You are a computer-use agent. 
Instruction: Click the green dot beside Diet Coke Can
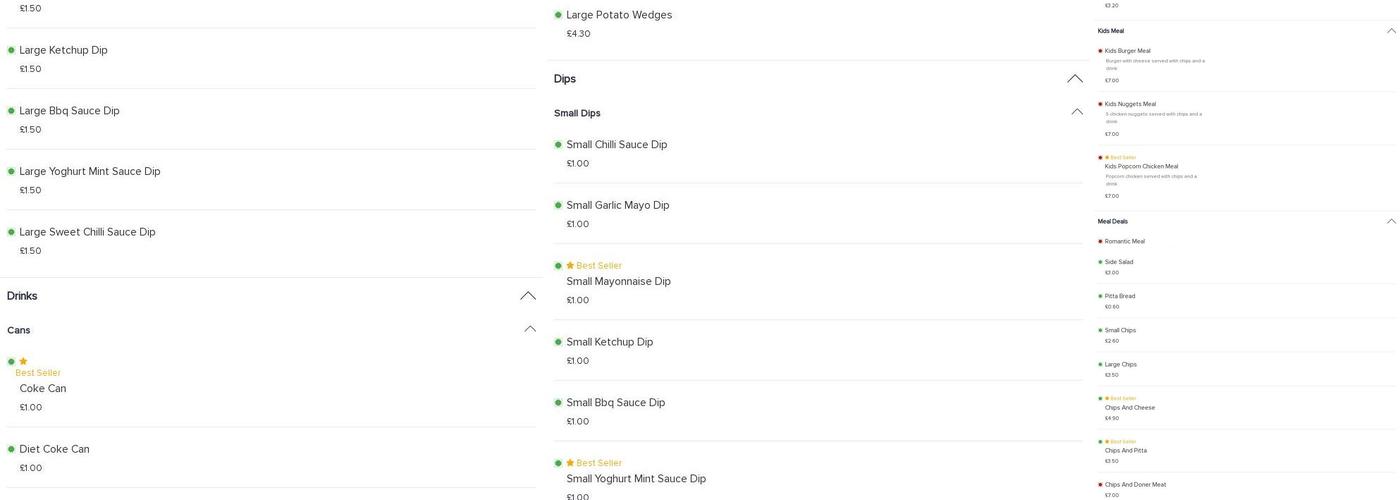[11, 449]
